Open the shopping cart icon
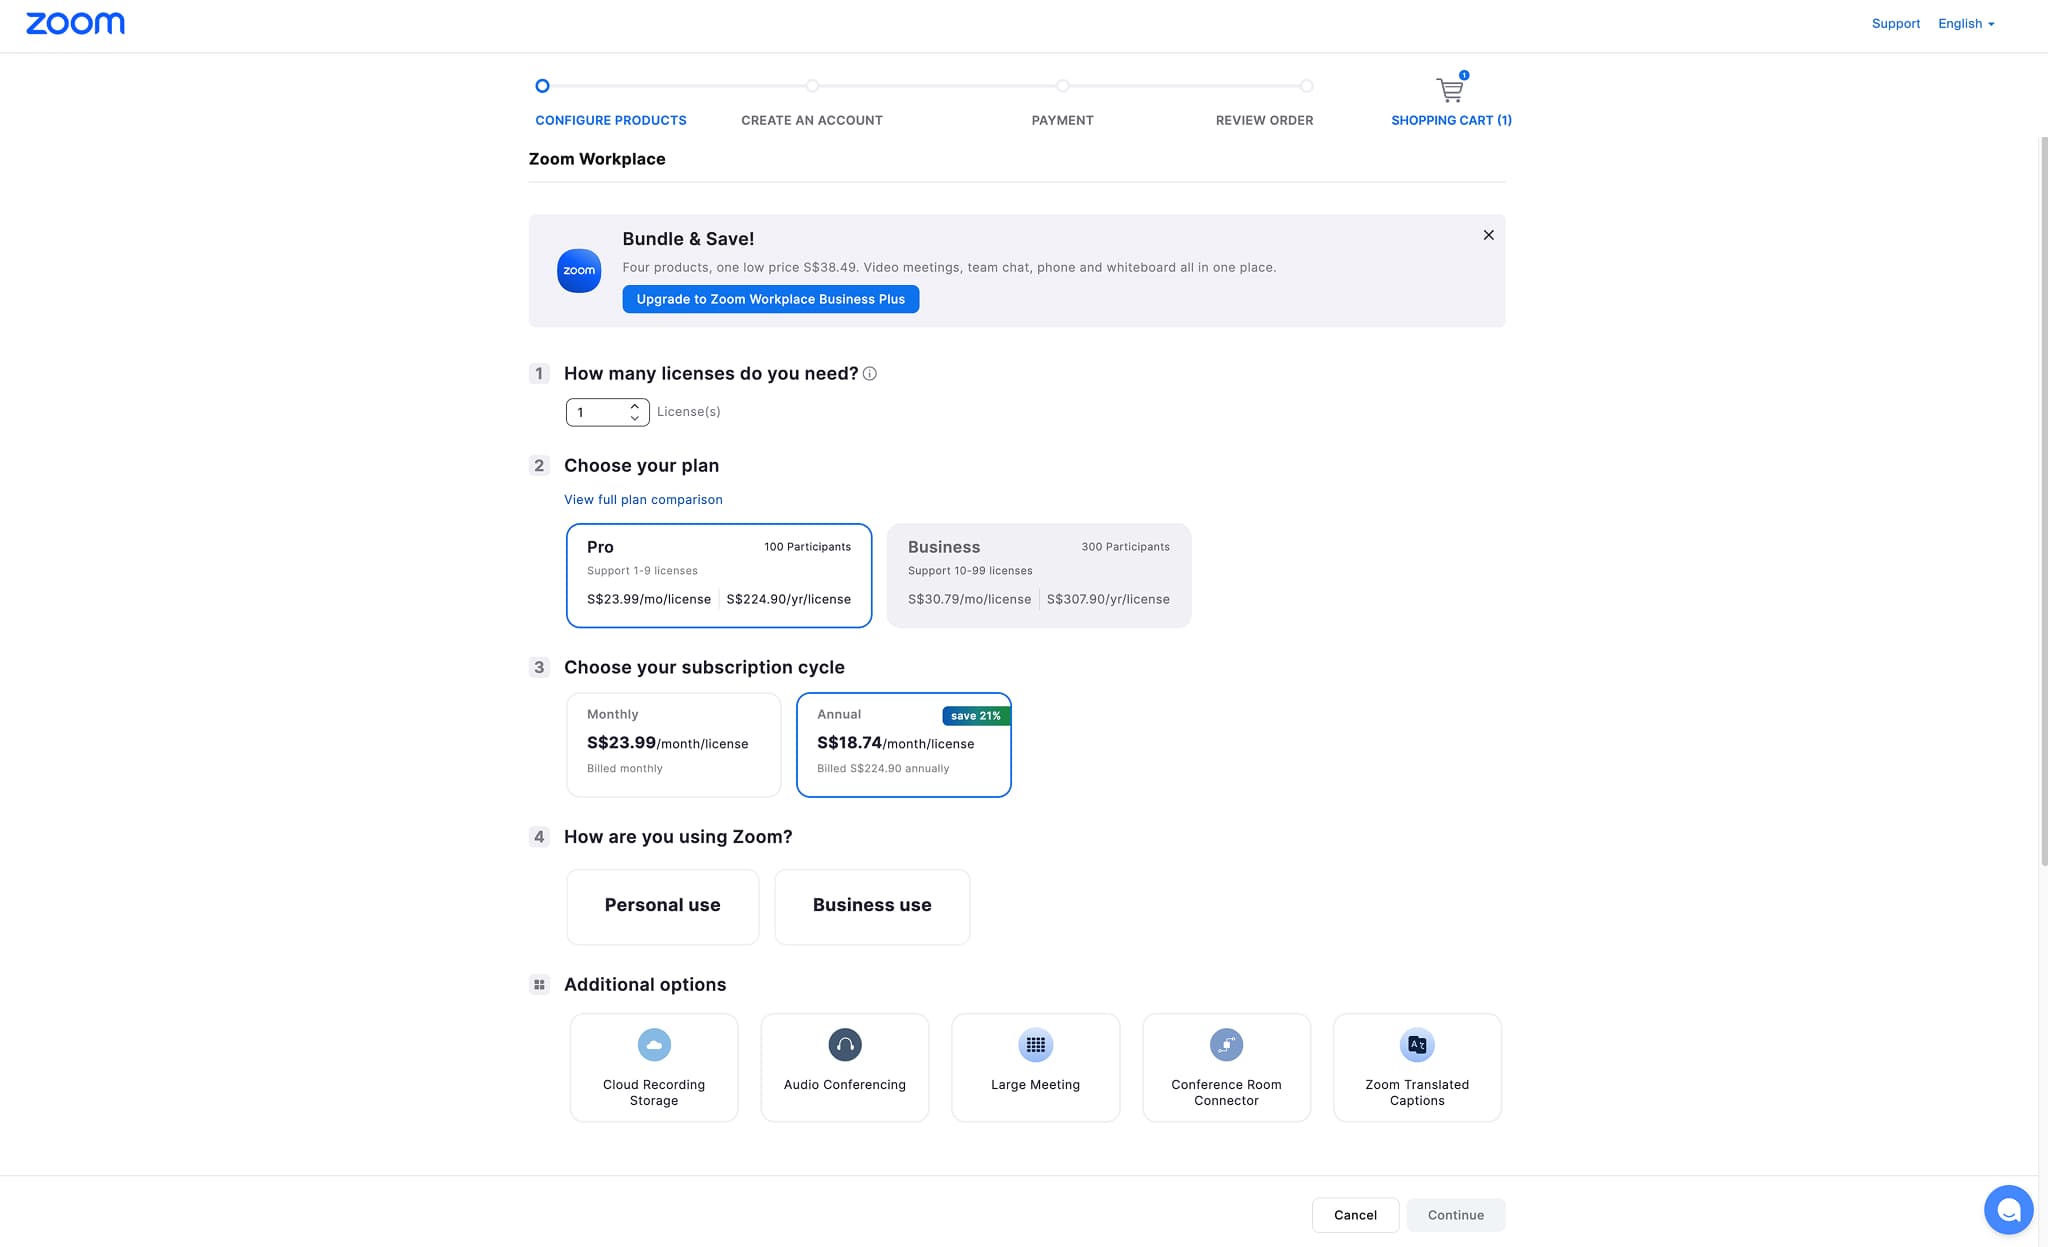Viewport: 2048px width, 1247px height. [1450, 90]
